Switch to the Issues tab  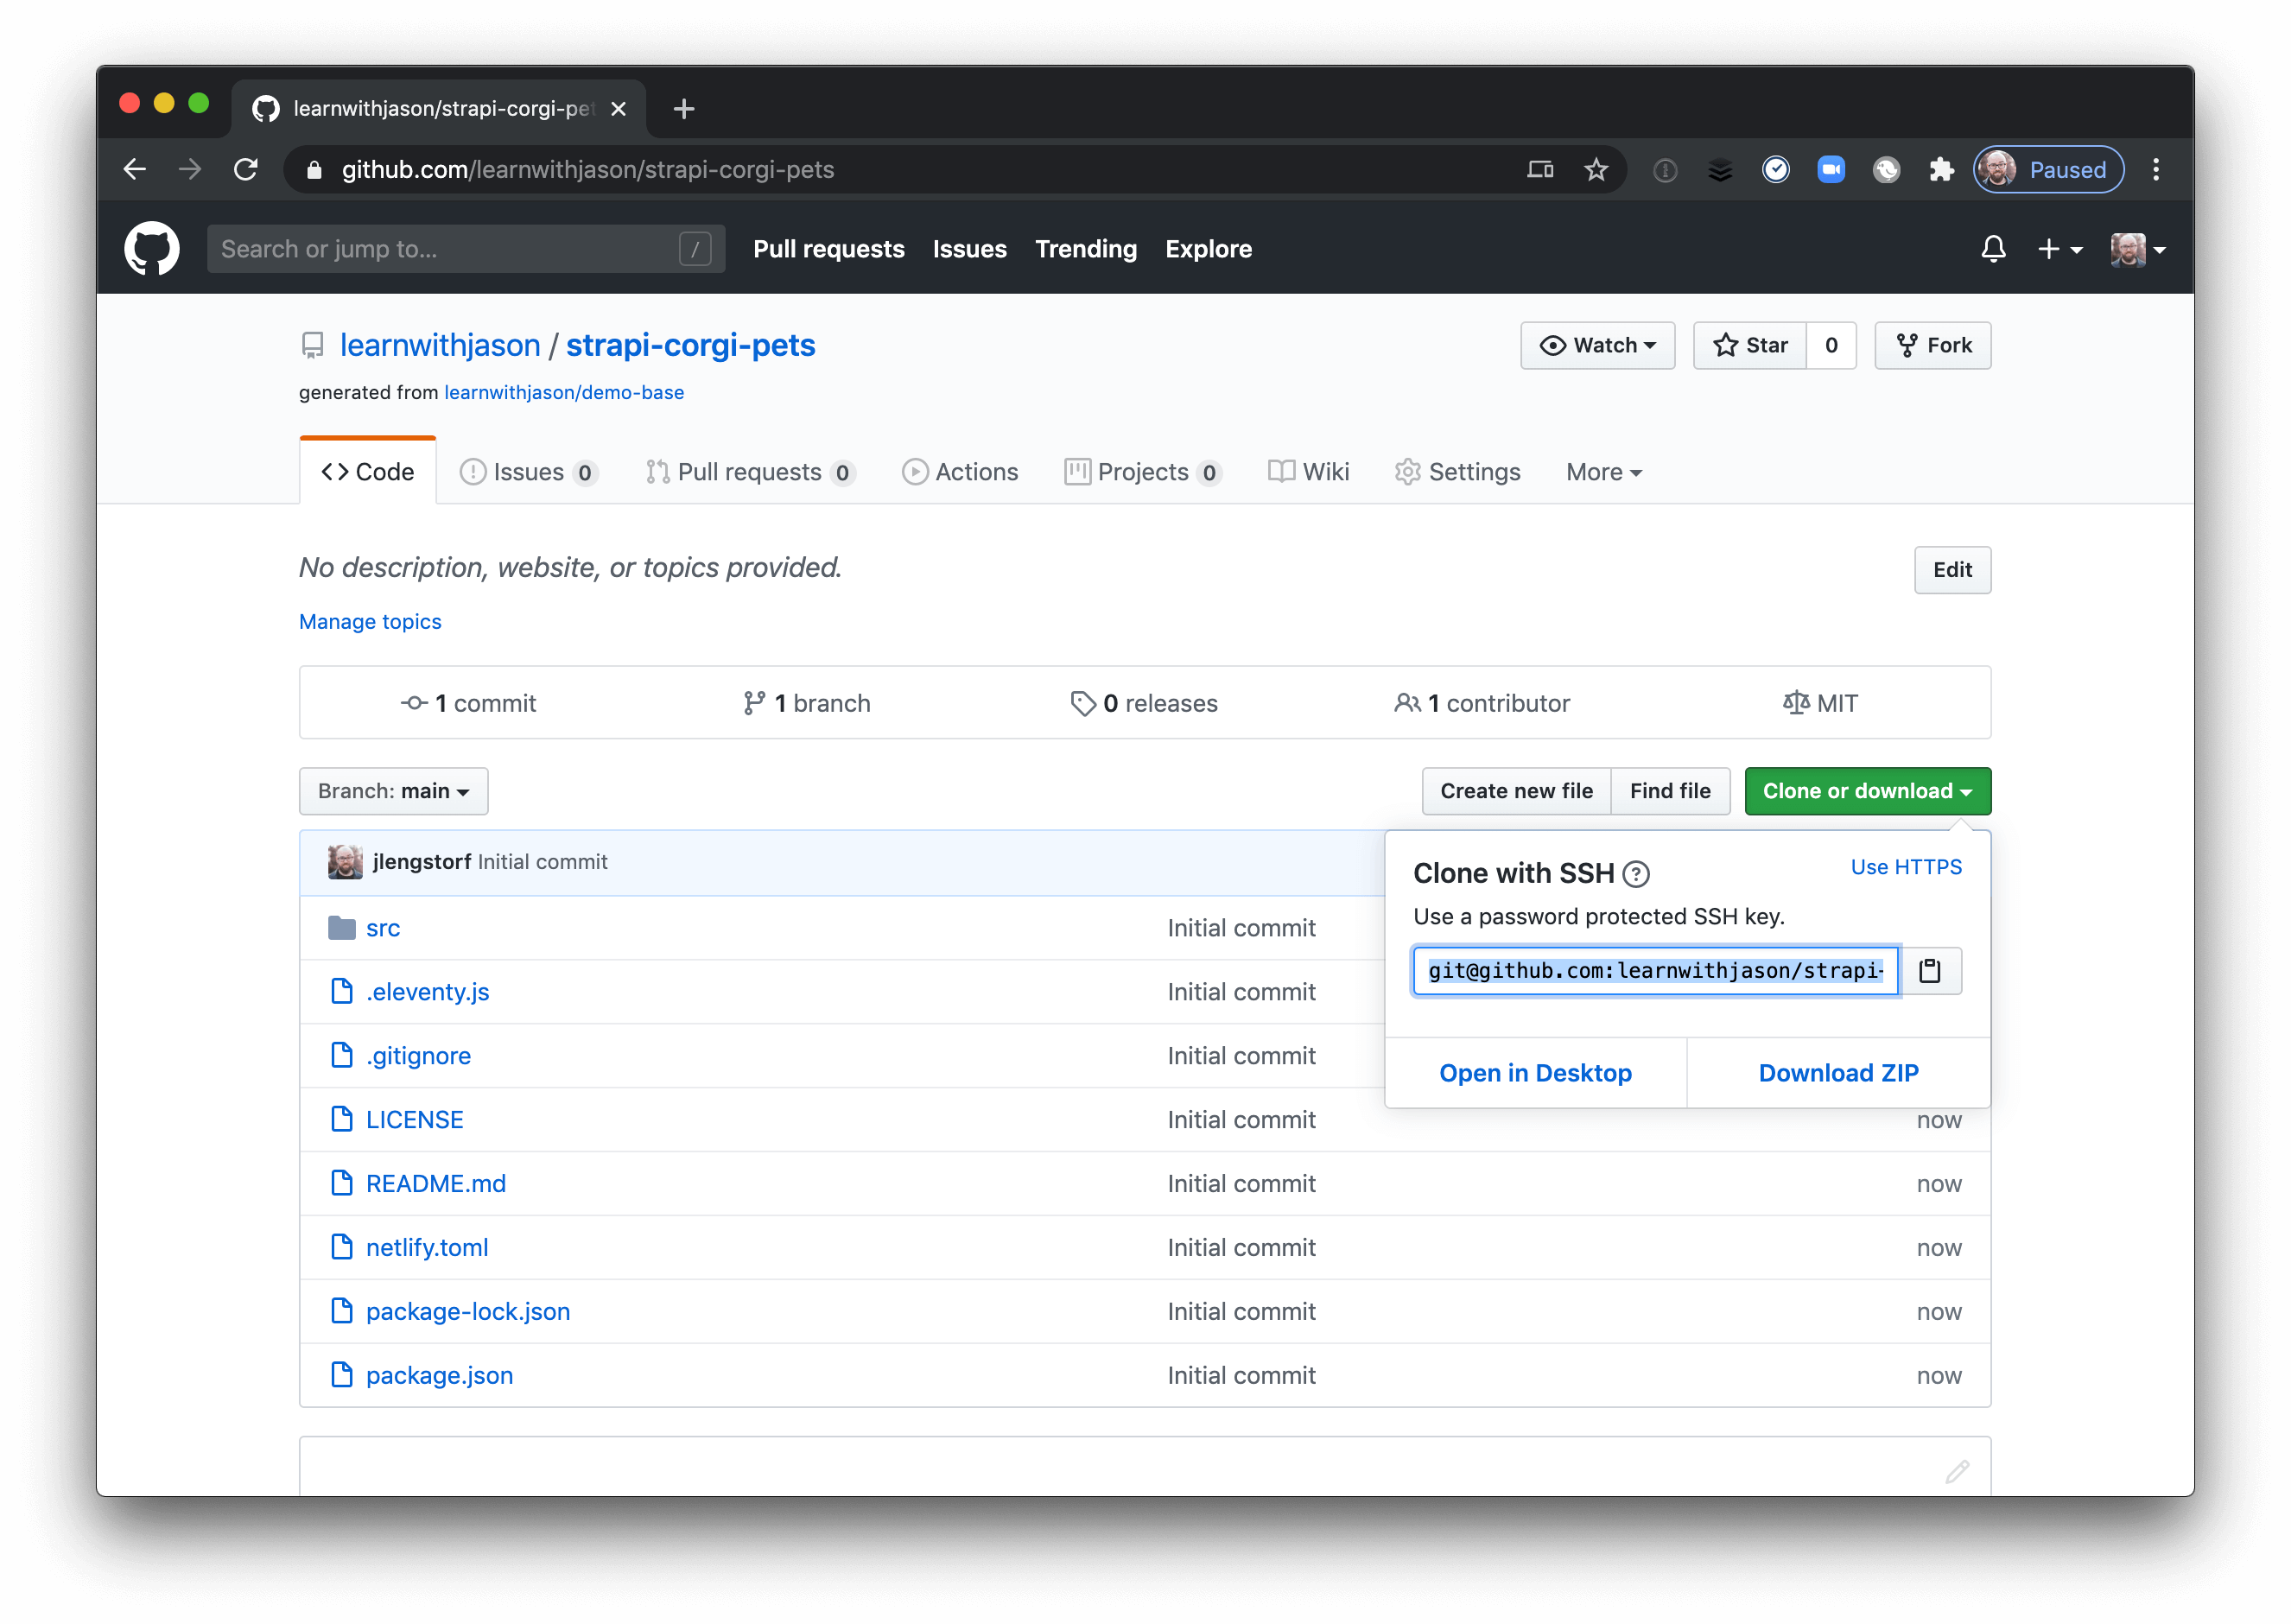[529, 471]
